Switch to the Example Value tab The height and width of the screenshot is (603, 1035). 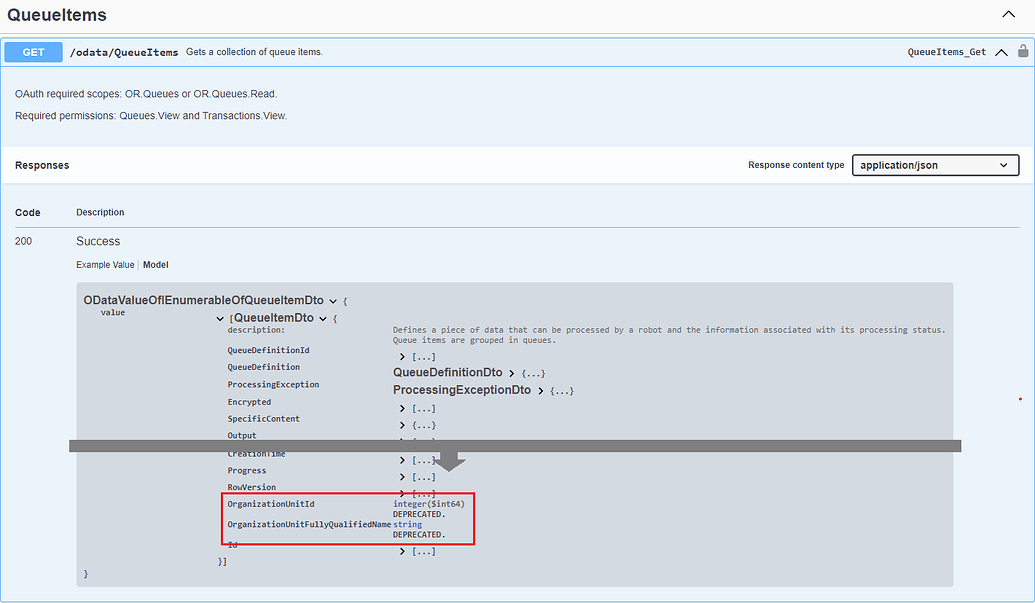(104, 264)
